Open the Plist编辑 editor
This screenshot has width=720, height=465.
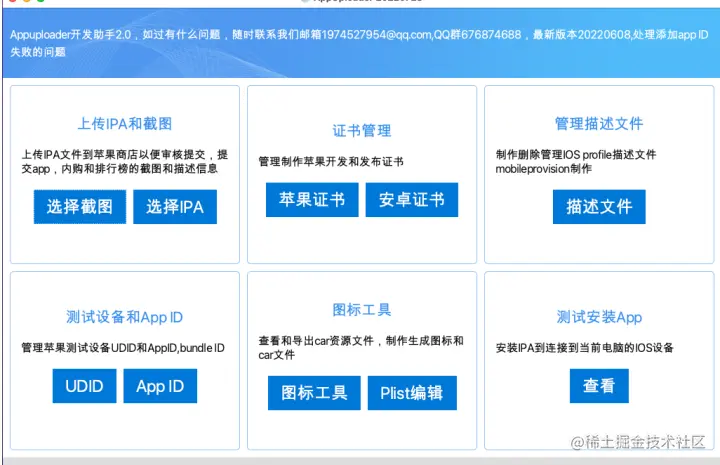(412, 393)
